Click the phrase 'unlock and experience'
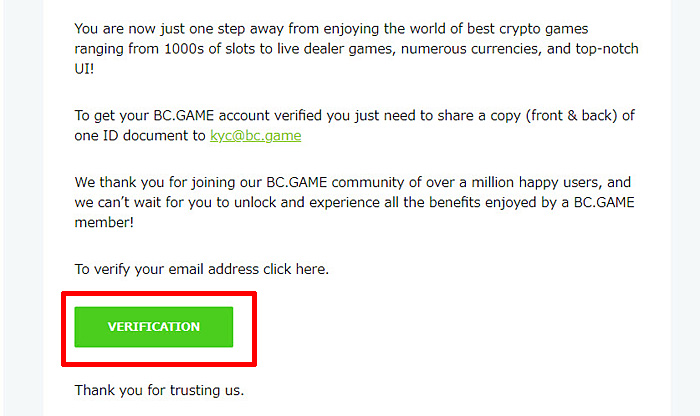Image resolution: width=700 pixels, height=416 pixels. 307,203
